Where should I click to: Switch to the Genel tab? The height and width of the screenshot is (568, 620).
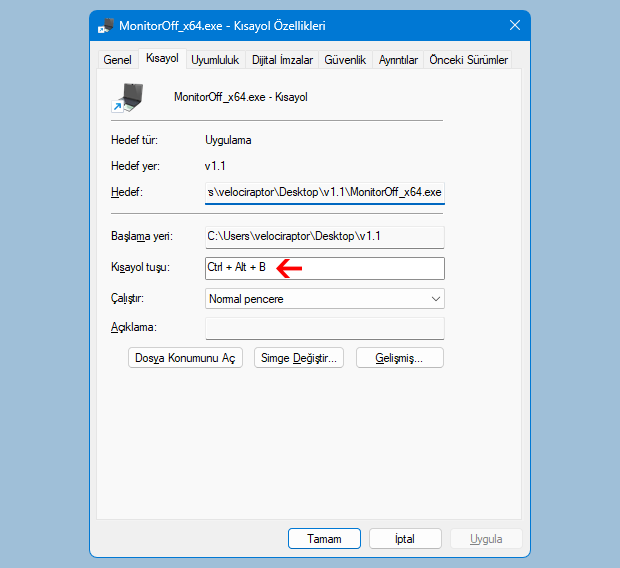click(117, 60)
